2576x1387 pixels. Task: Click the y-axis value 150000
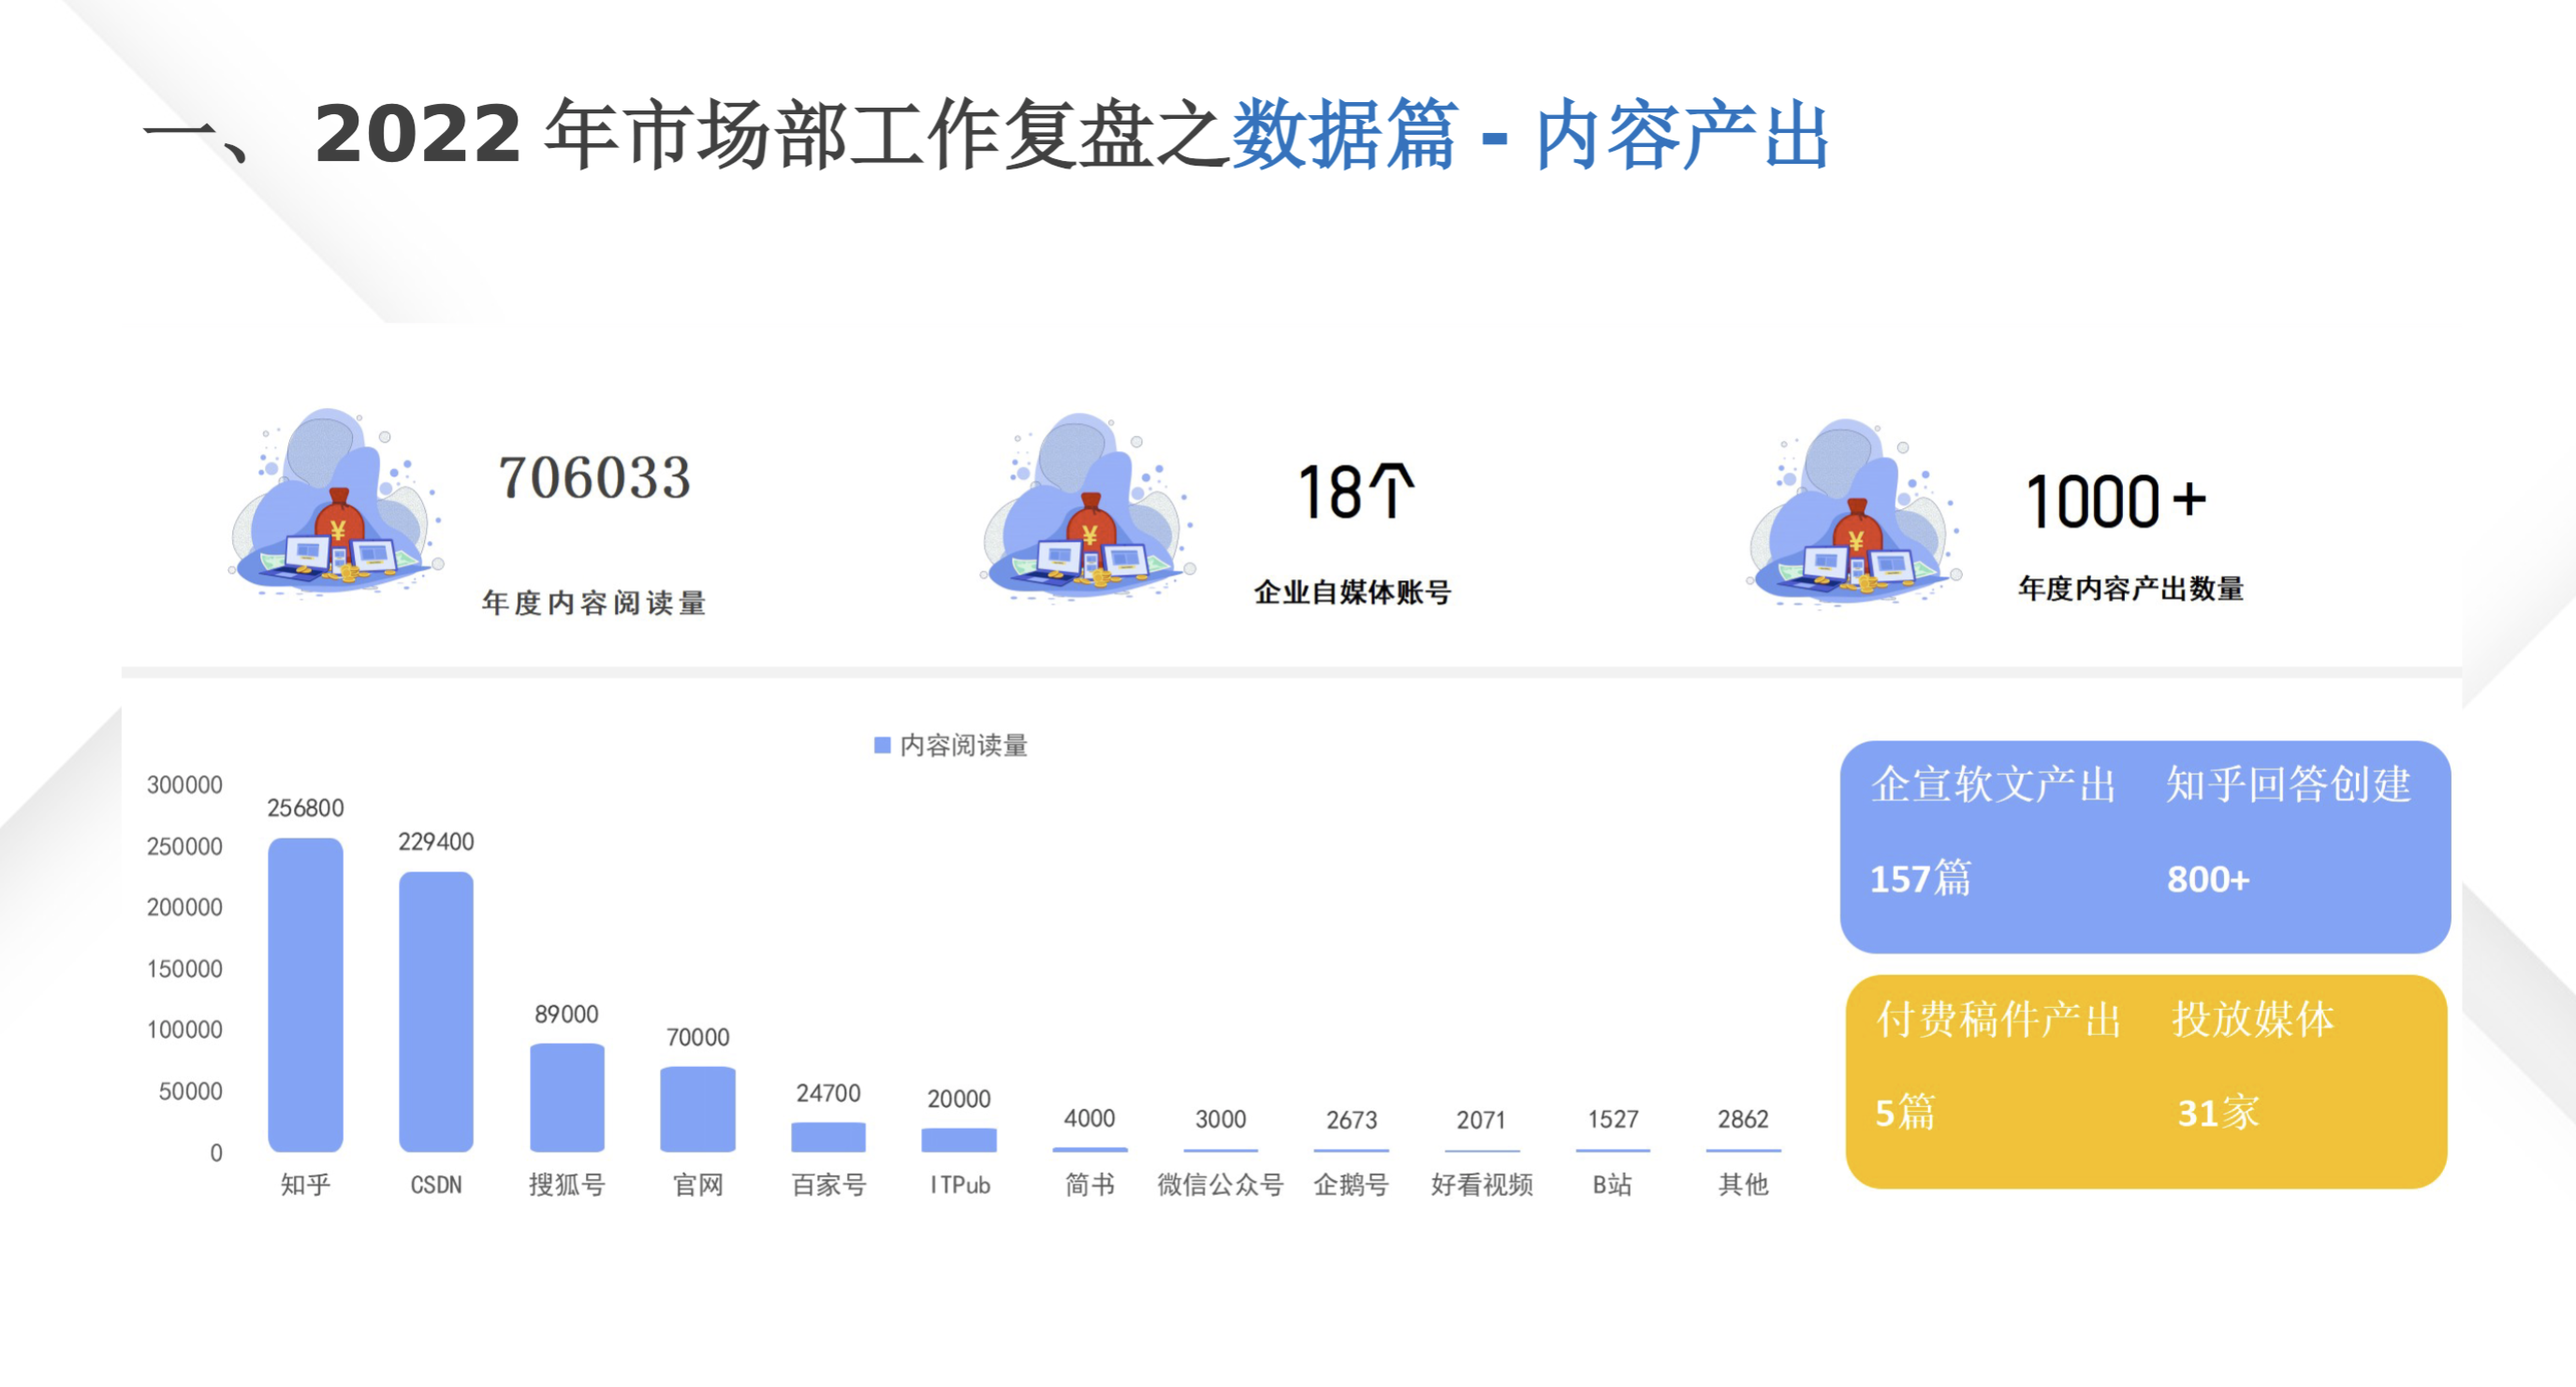click(184, 969)
